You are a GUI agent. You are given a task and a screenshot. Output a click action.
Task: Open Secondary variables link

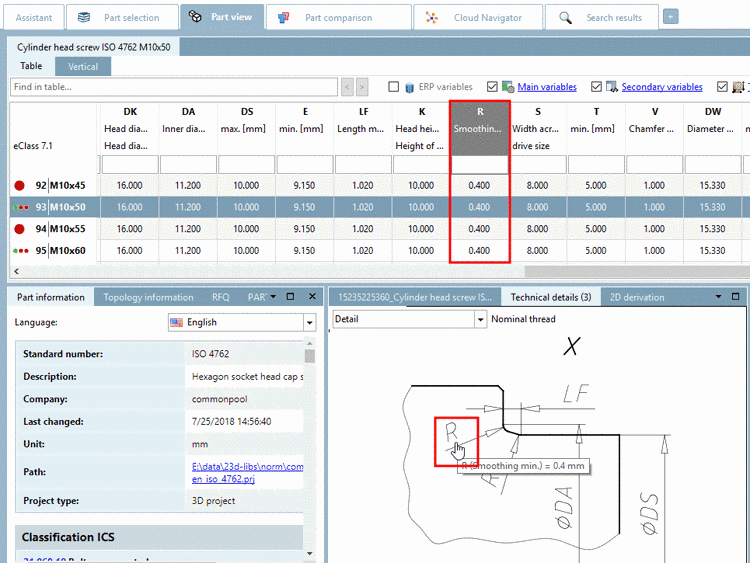point(662,87)
